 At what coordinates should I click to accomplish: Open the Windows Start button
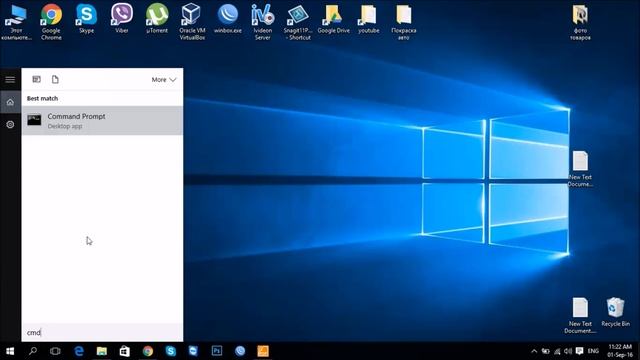point(10,351)
